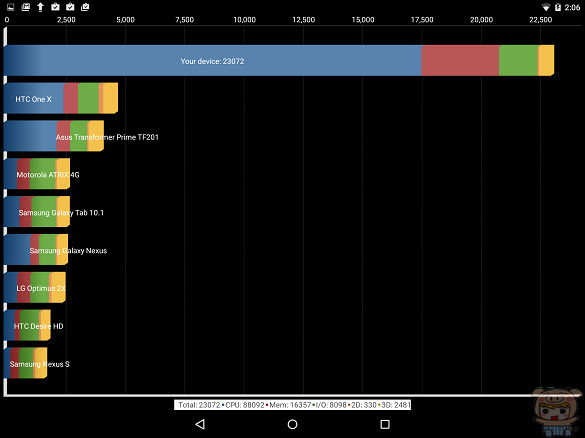Select the red memory segment of Your device bar
Viewport: 585px width, 438px height.
(x=460, y=60)
